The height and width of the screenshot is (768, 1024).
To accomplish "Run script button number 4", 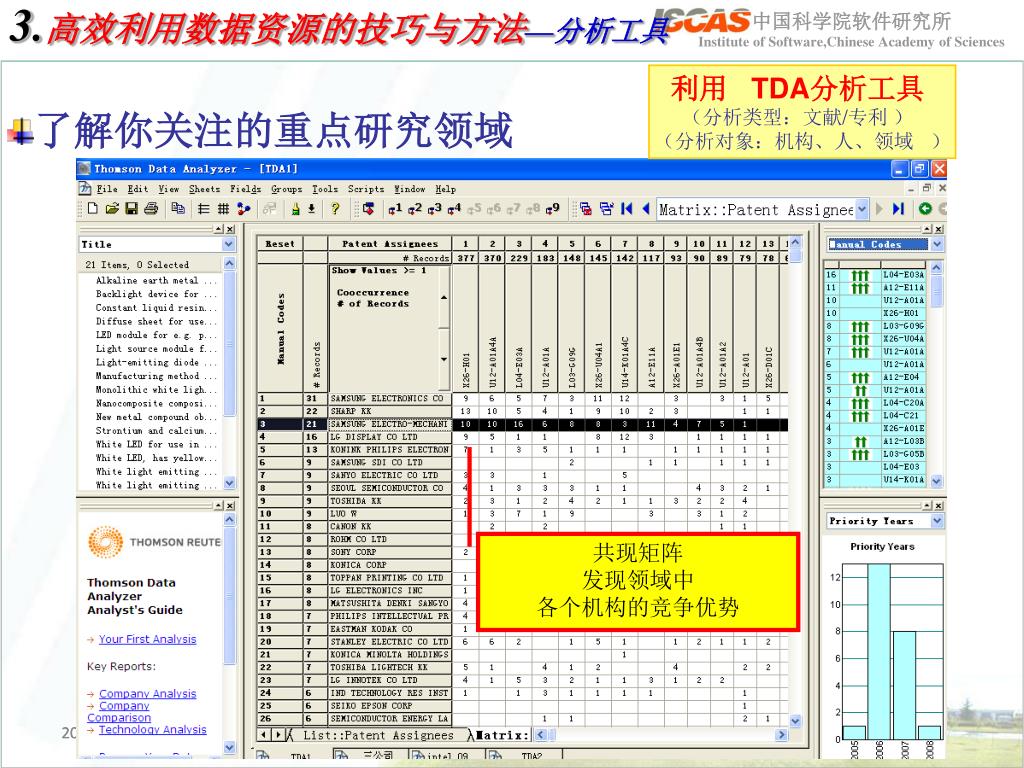I will 454,208.
